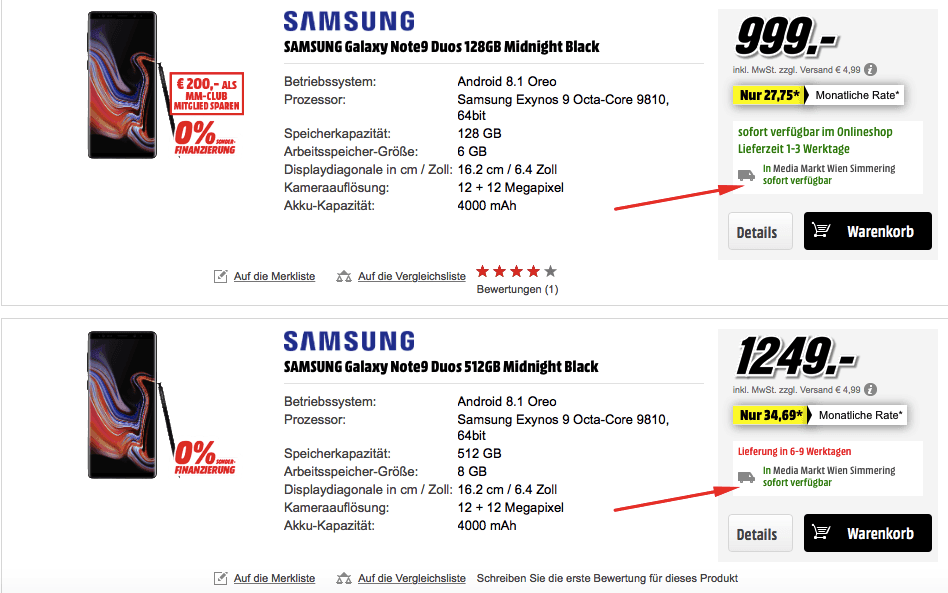Screen dimensions: 948x593
Task: Click the compare scales icon for 128GB model
Action: pyautogui.click(x=344, y=276)
